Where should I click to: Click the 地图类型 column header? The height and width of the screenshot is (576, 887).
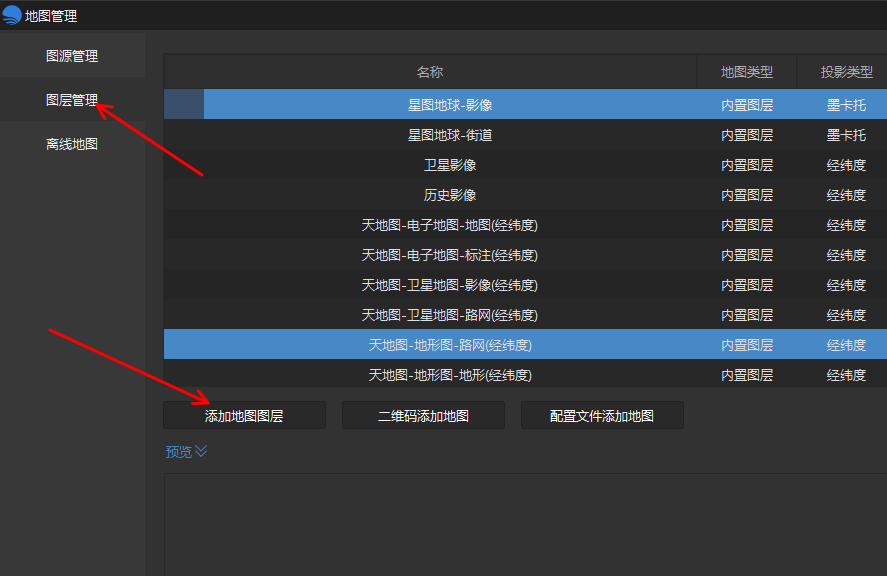tap(747, 72)
